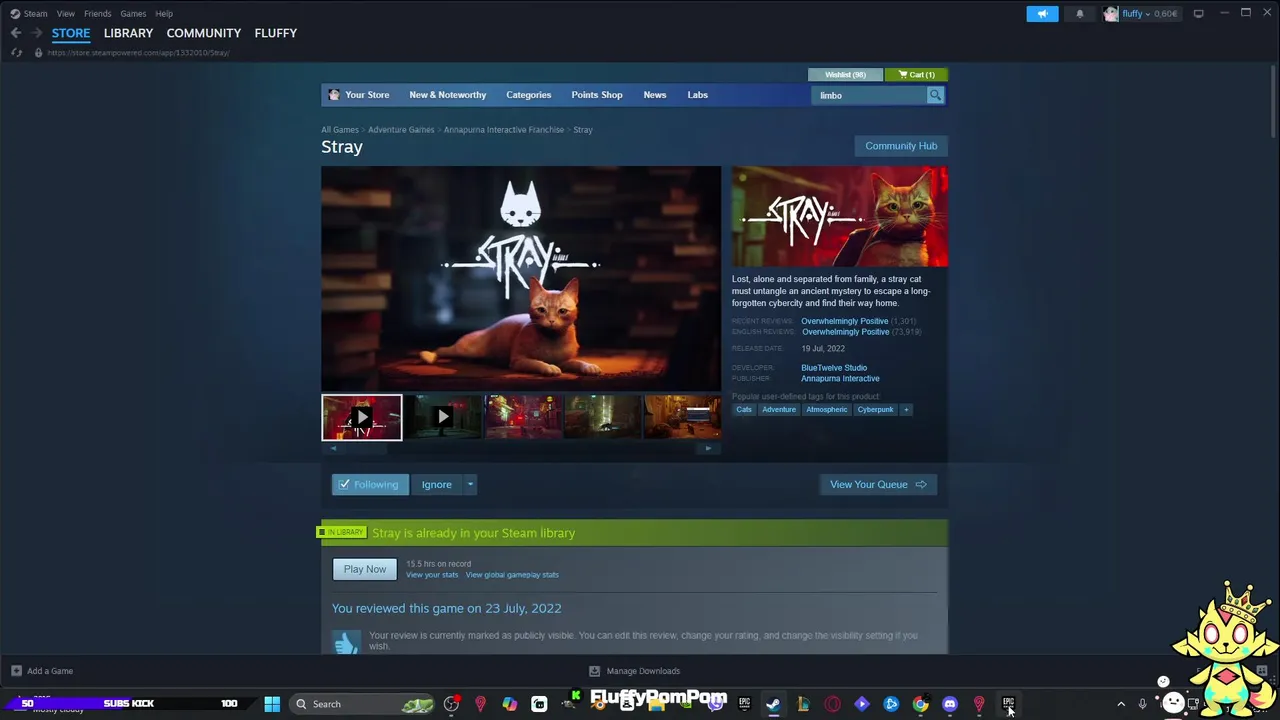The image size is (1280, 720).
Task: Switch to the COMMUNITY tab
Action: 204,33
